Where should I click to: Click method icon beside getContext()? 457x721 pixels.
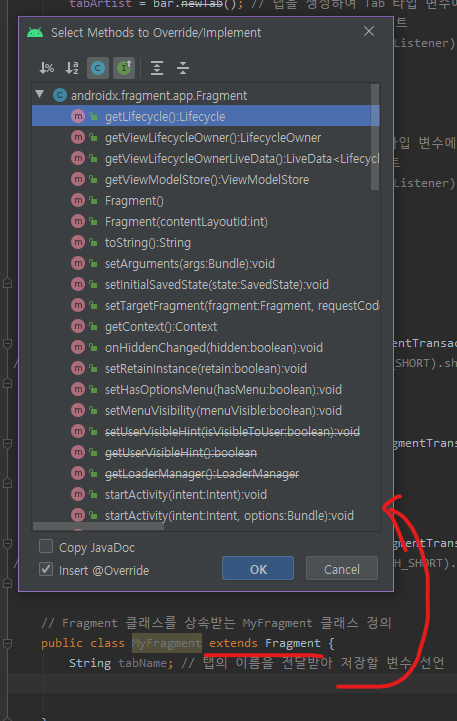(78, 326)
